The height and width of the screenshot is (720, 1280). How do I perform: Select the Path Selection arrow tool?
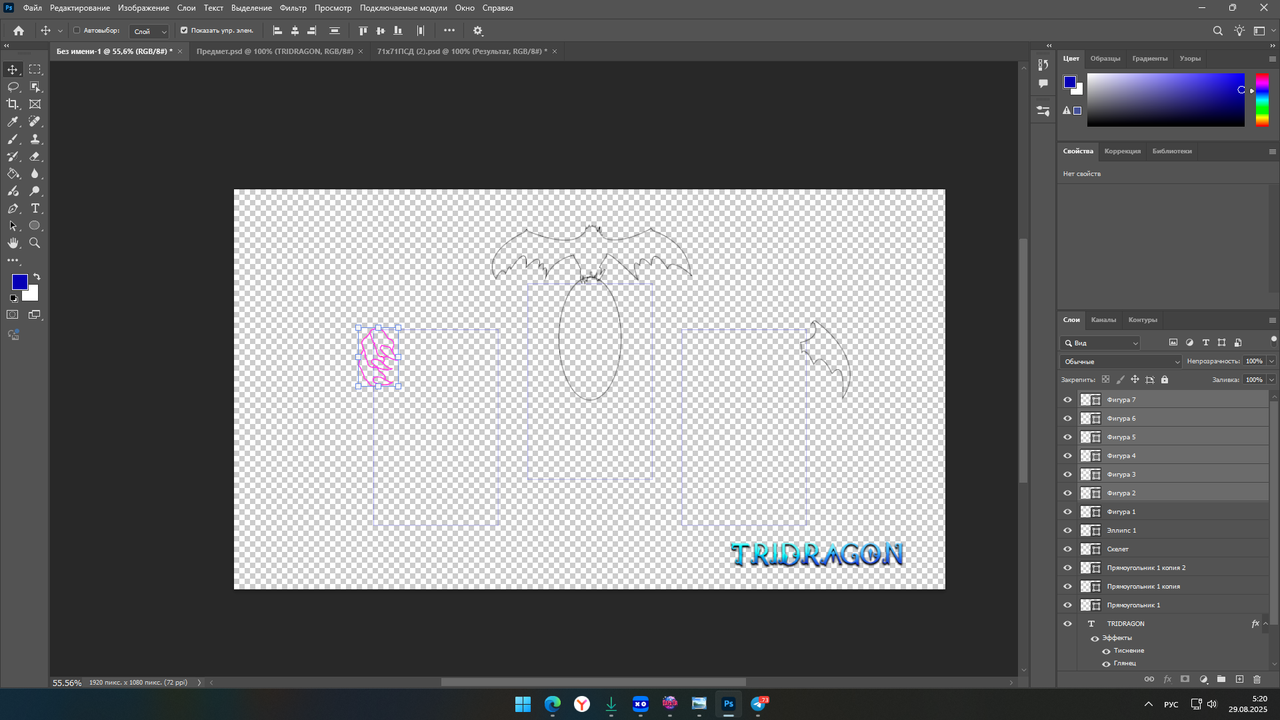click(13, 225)
